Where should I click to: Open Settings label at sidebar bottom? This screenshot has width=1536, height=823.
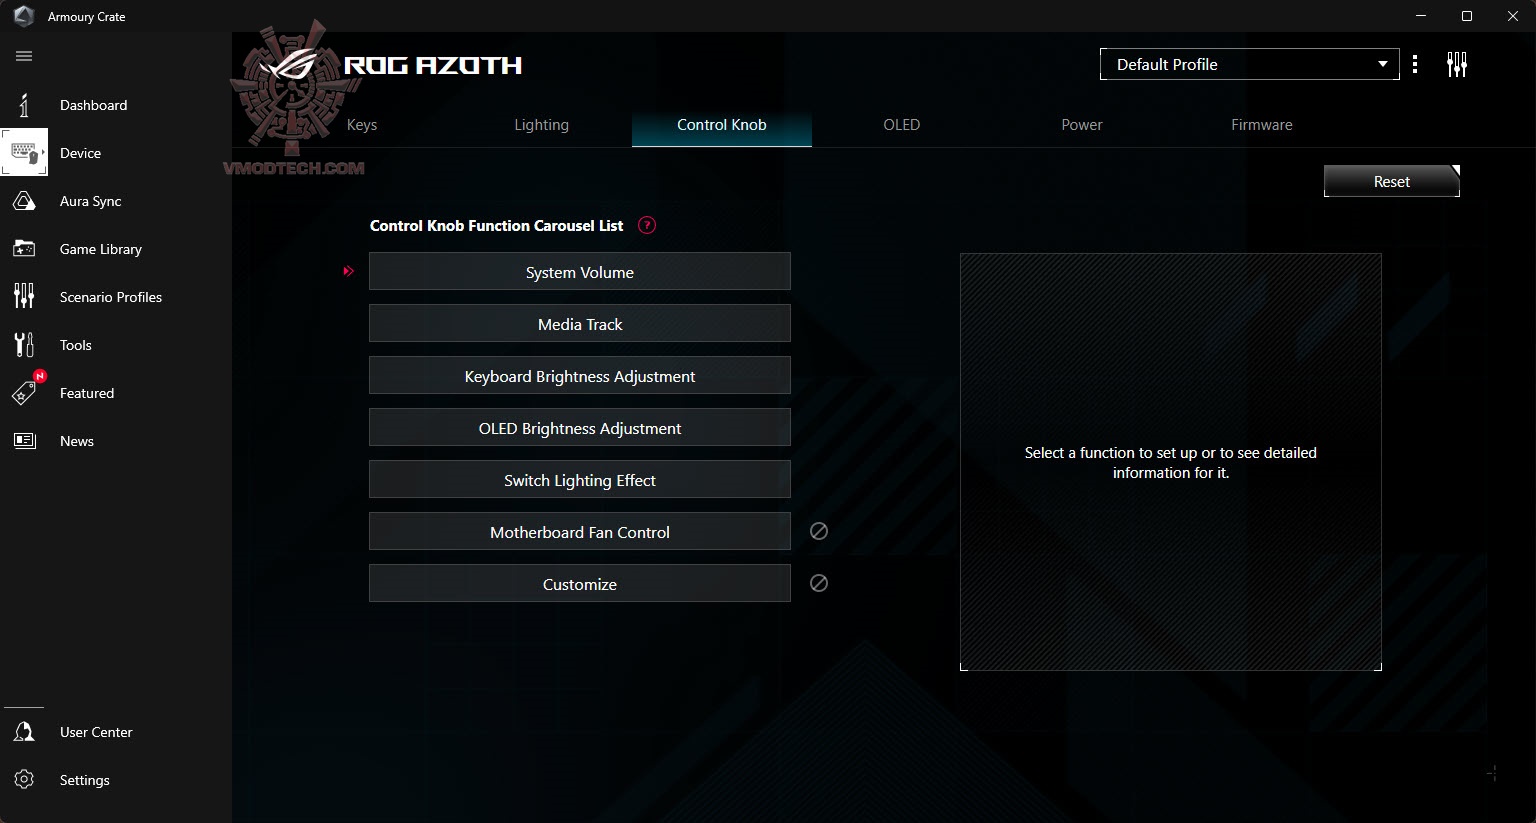click(85, 780)
